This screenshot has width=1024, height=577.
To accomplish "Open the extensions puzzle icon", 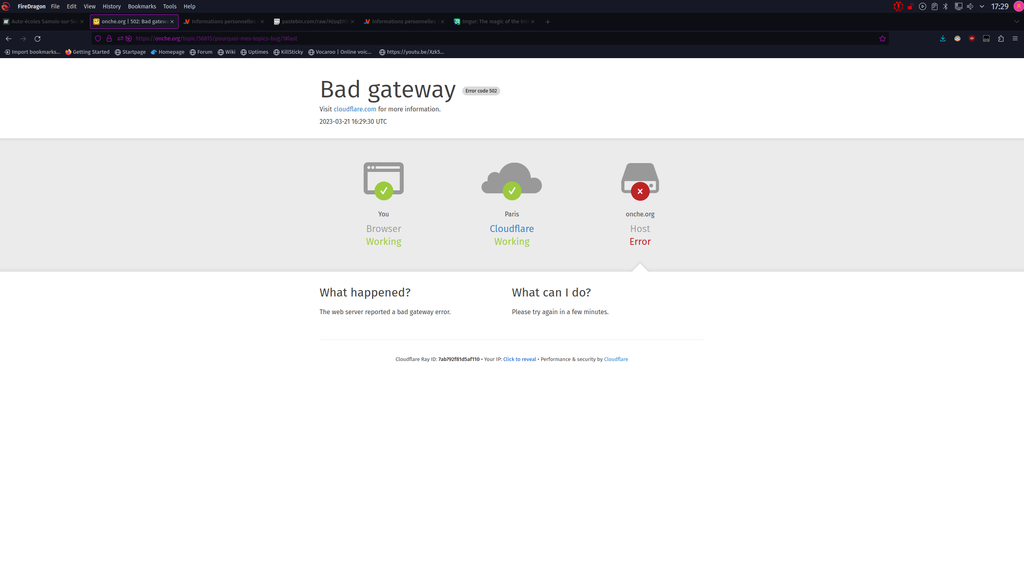I will click(x=1000, y=39).
